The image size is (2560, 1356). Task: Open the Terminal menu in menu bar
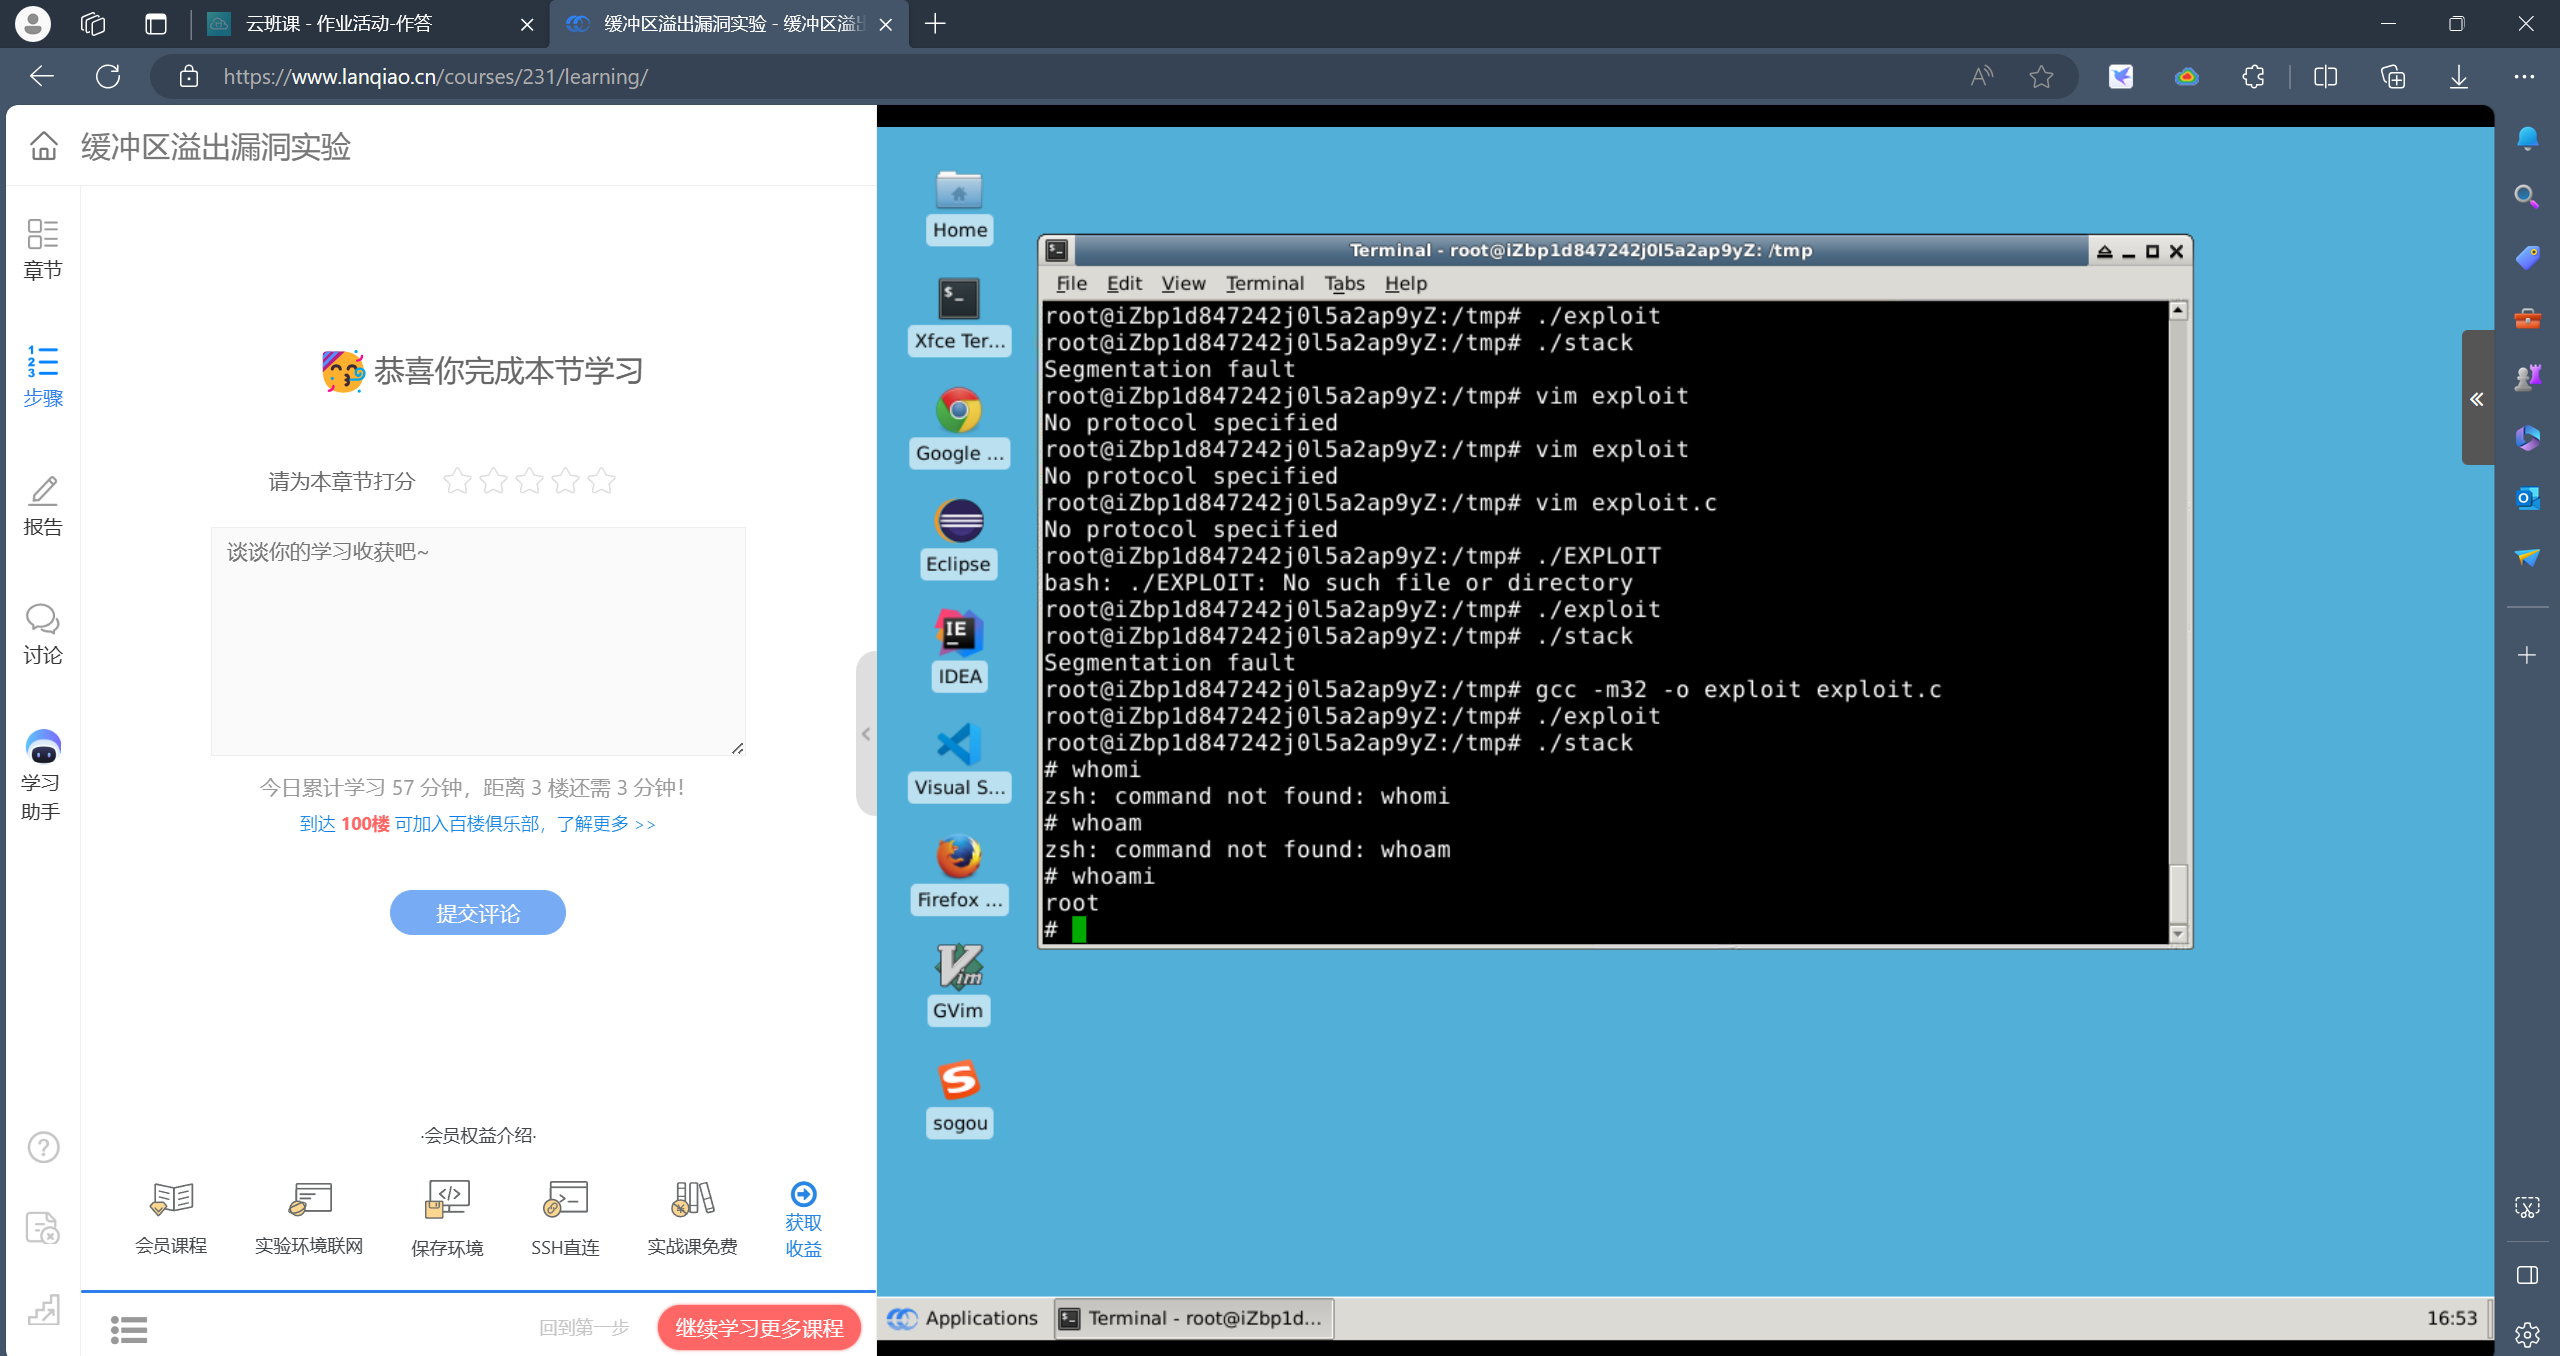pyautogui.click(x=1264, y=283)
